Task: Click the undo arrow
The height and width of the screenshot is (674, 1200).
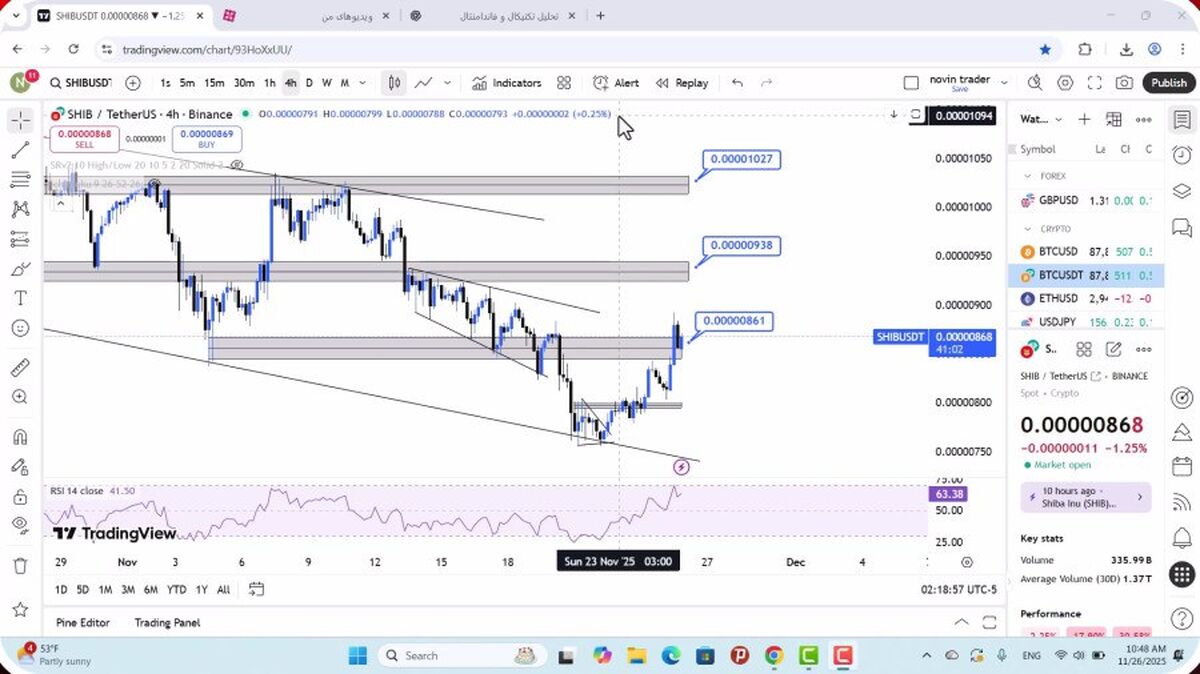Action: tap(737, 83)
